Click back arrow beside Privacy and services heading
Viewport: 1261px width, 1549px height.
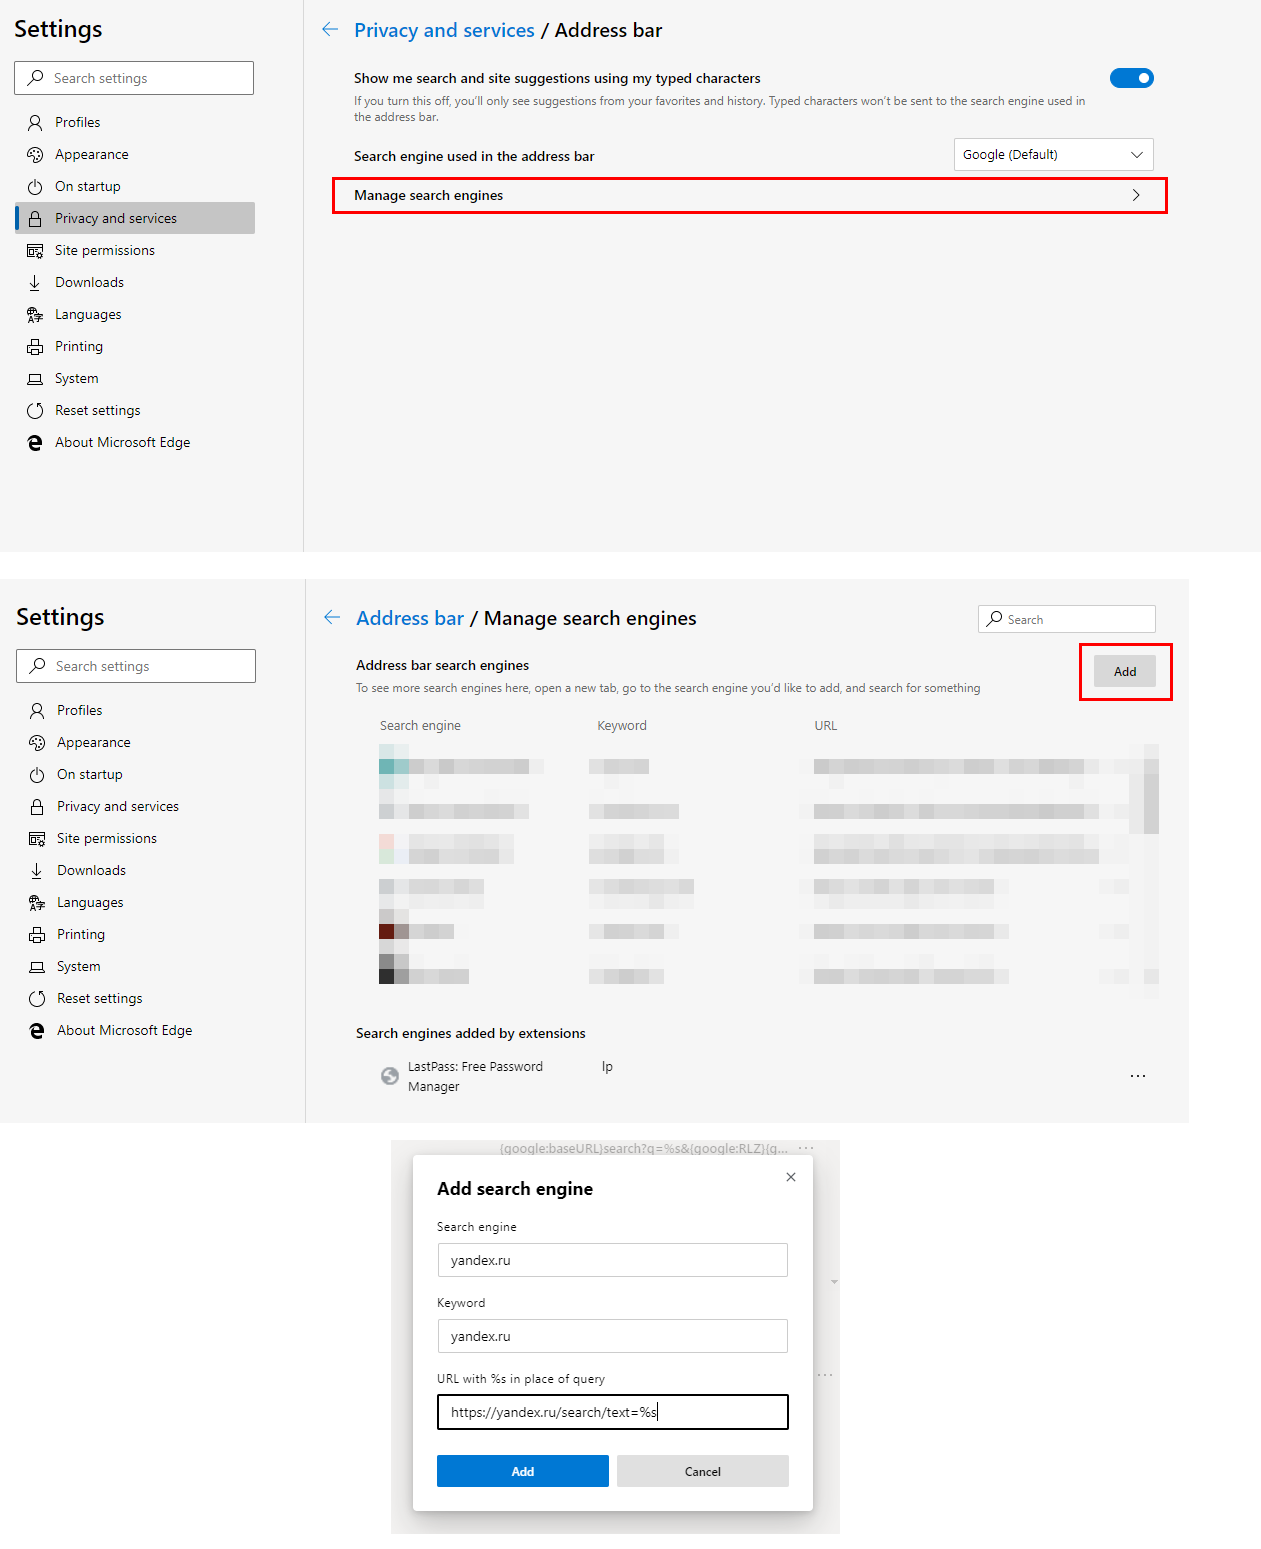330,30
